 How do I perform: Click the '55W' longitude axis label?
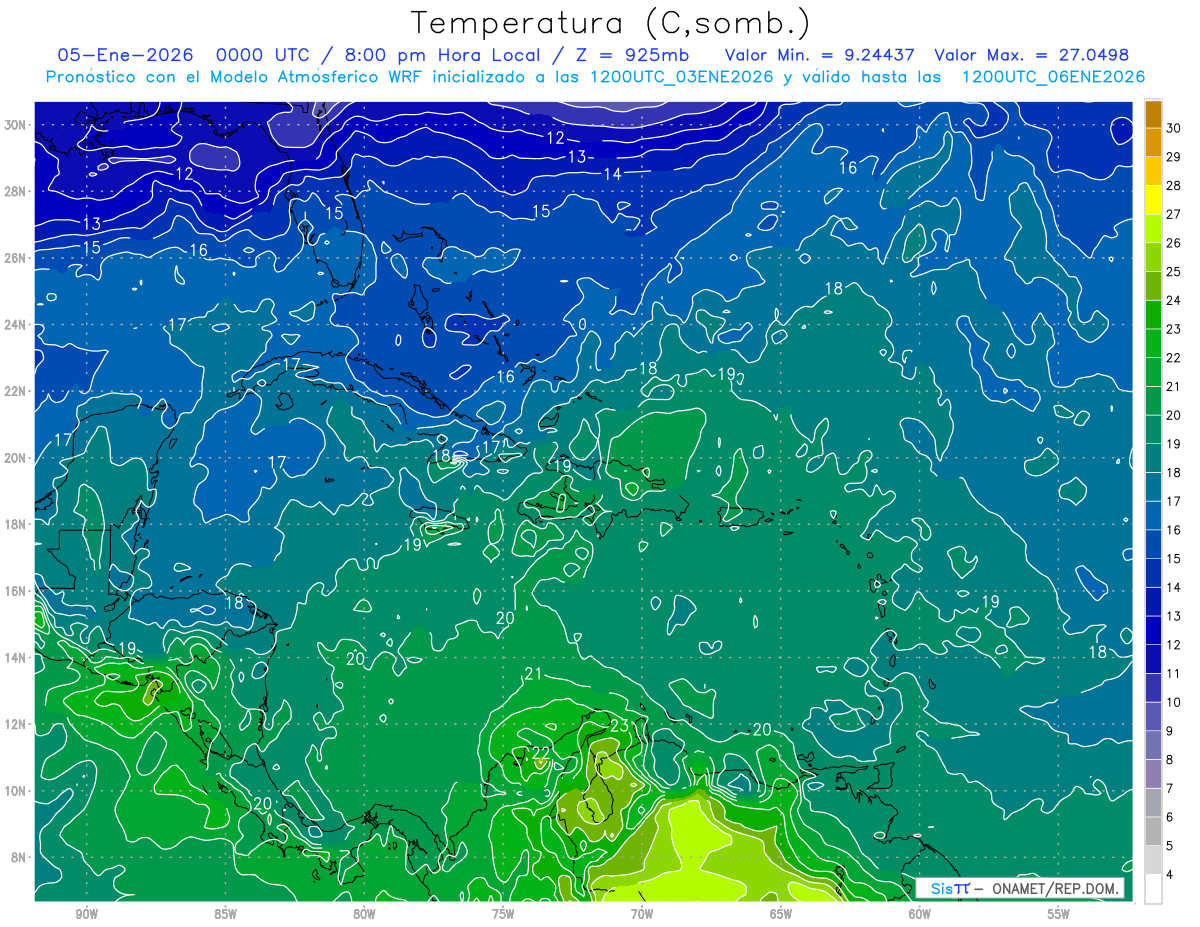(x=1058, y=914)
